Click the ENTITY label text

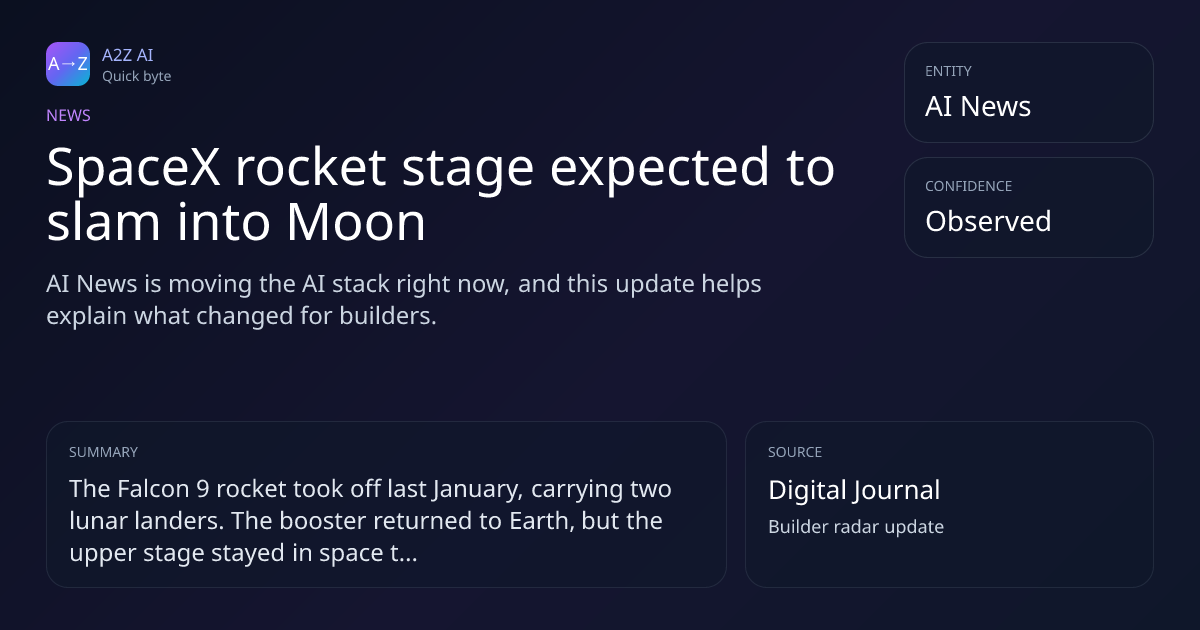(x=948, y=71)
